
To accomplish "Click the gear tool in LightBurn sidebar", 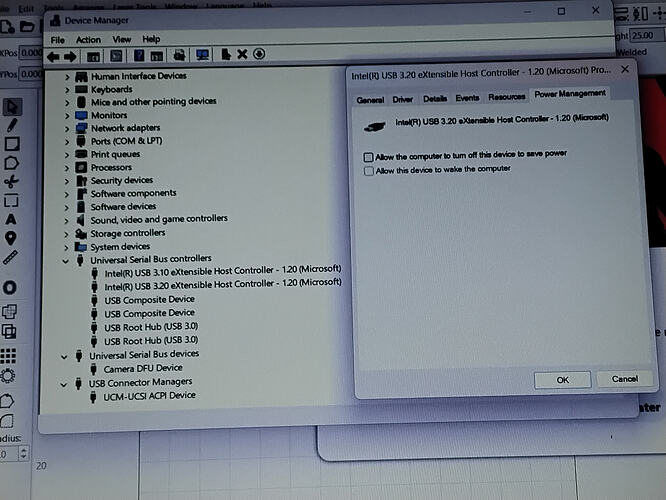I will [8, 376].
